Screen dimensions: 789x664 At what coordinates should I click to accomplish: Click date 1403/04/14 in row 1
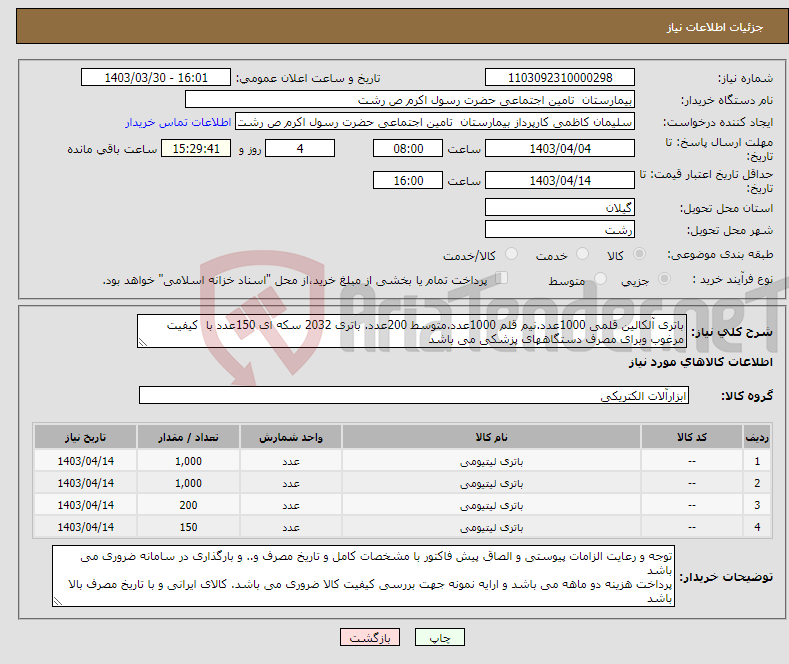(x=86, y=461)
